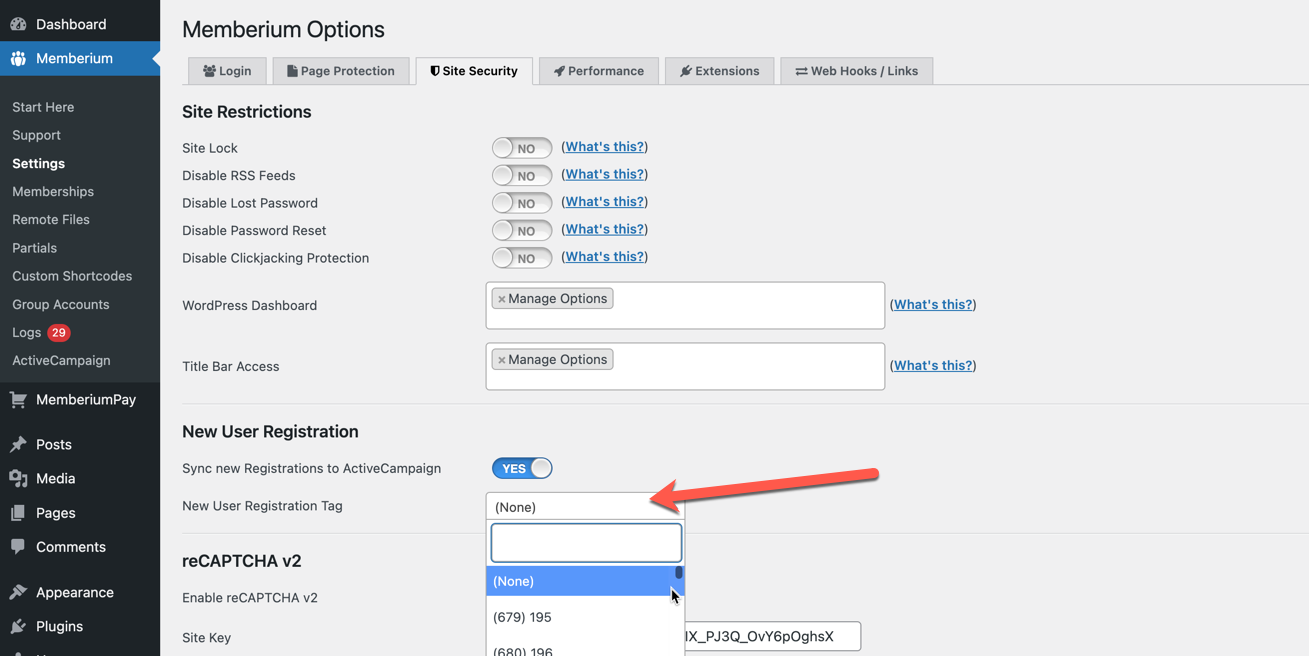1309x656 pixels.
Task: Click the Dashboard gauge icon
Action: pyautogui.click(x=18, y=24)
